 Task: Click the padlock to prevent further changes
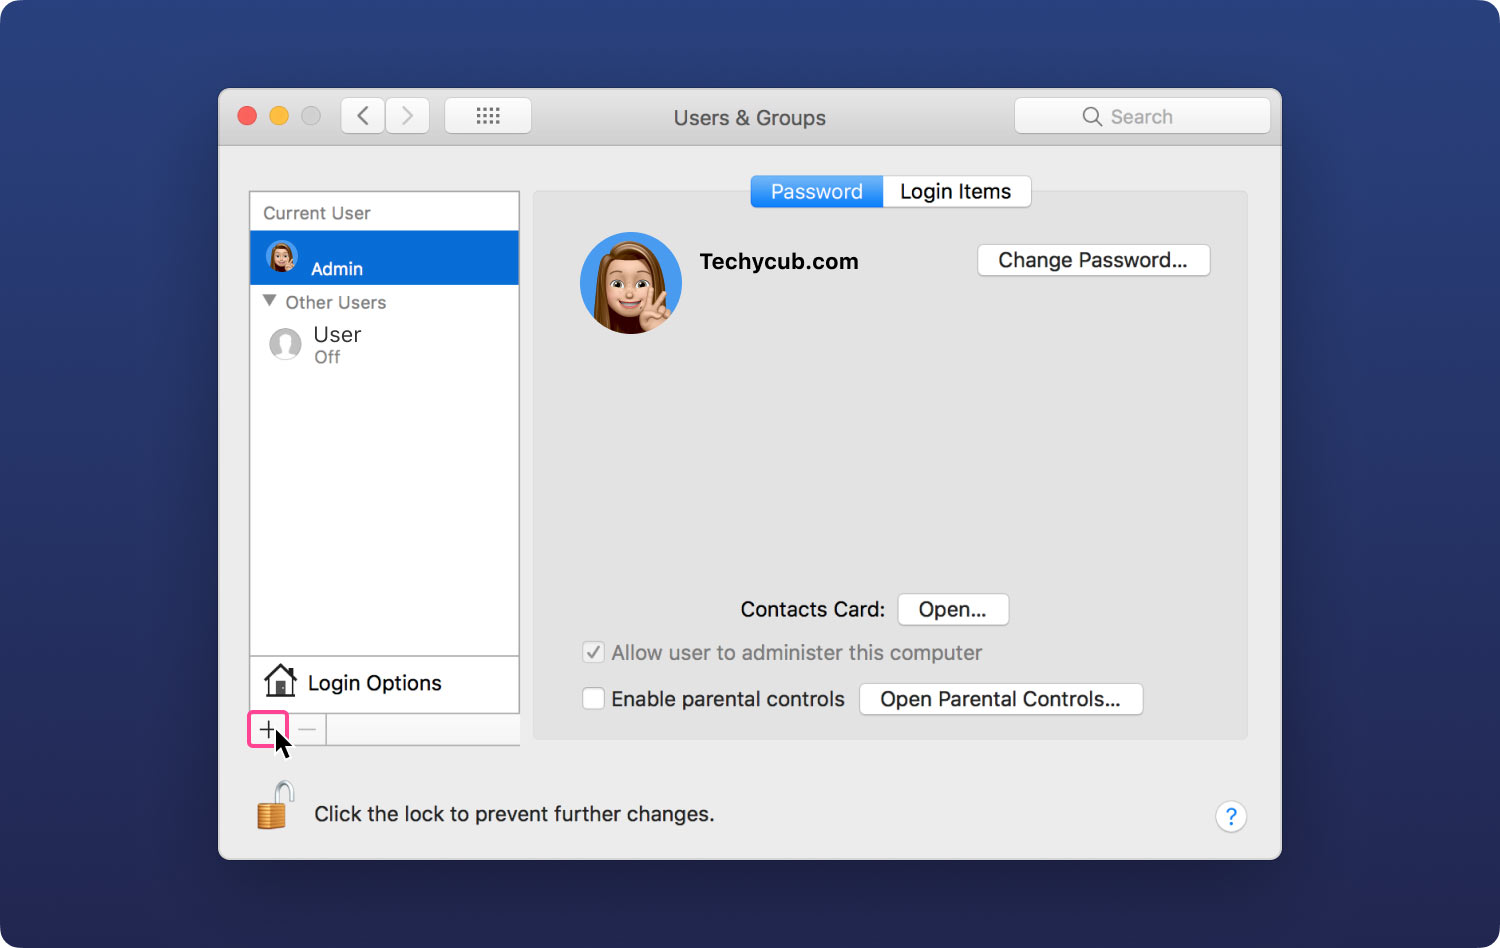[275, 806]
